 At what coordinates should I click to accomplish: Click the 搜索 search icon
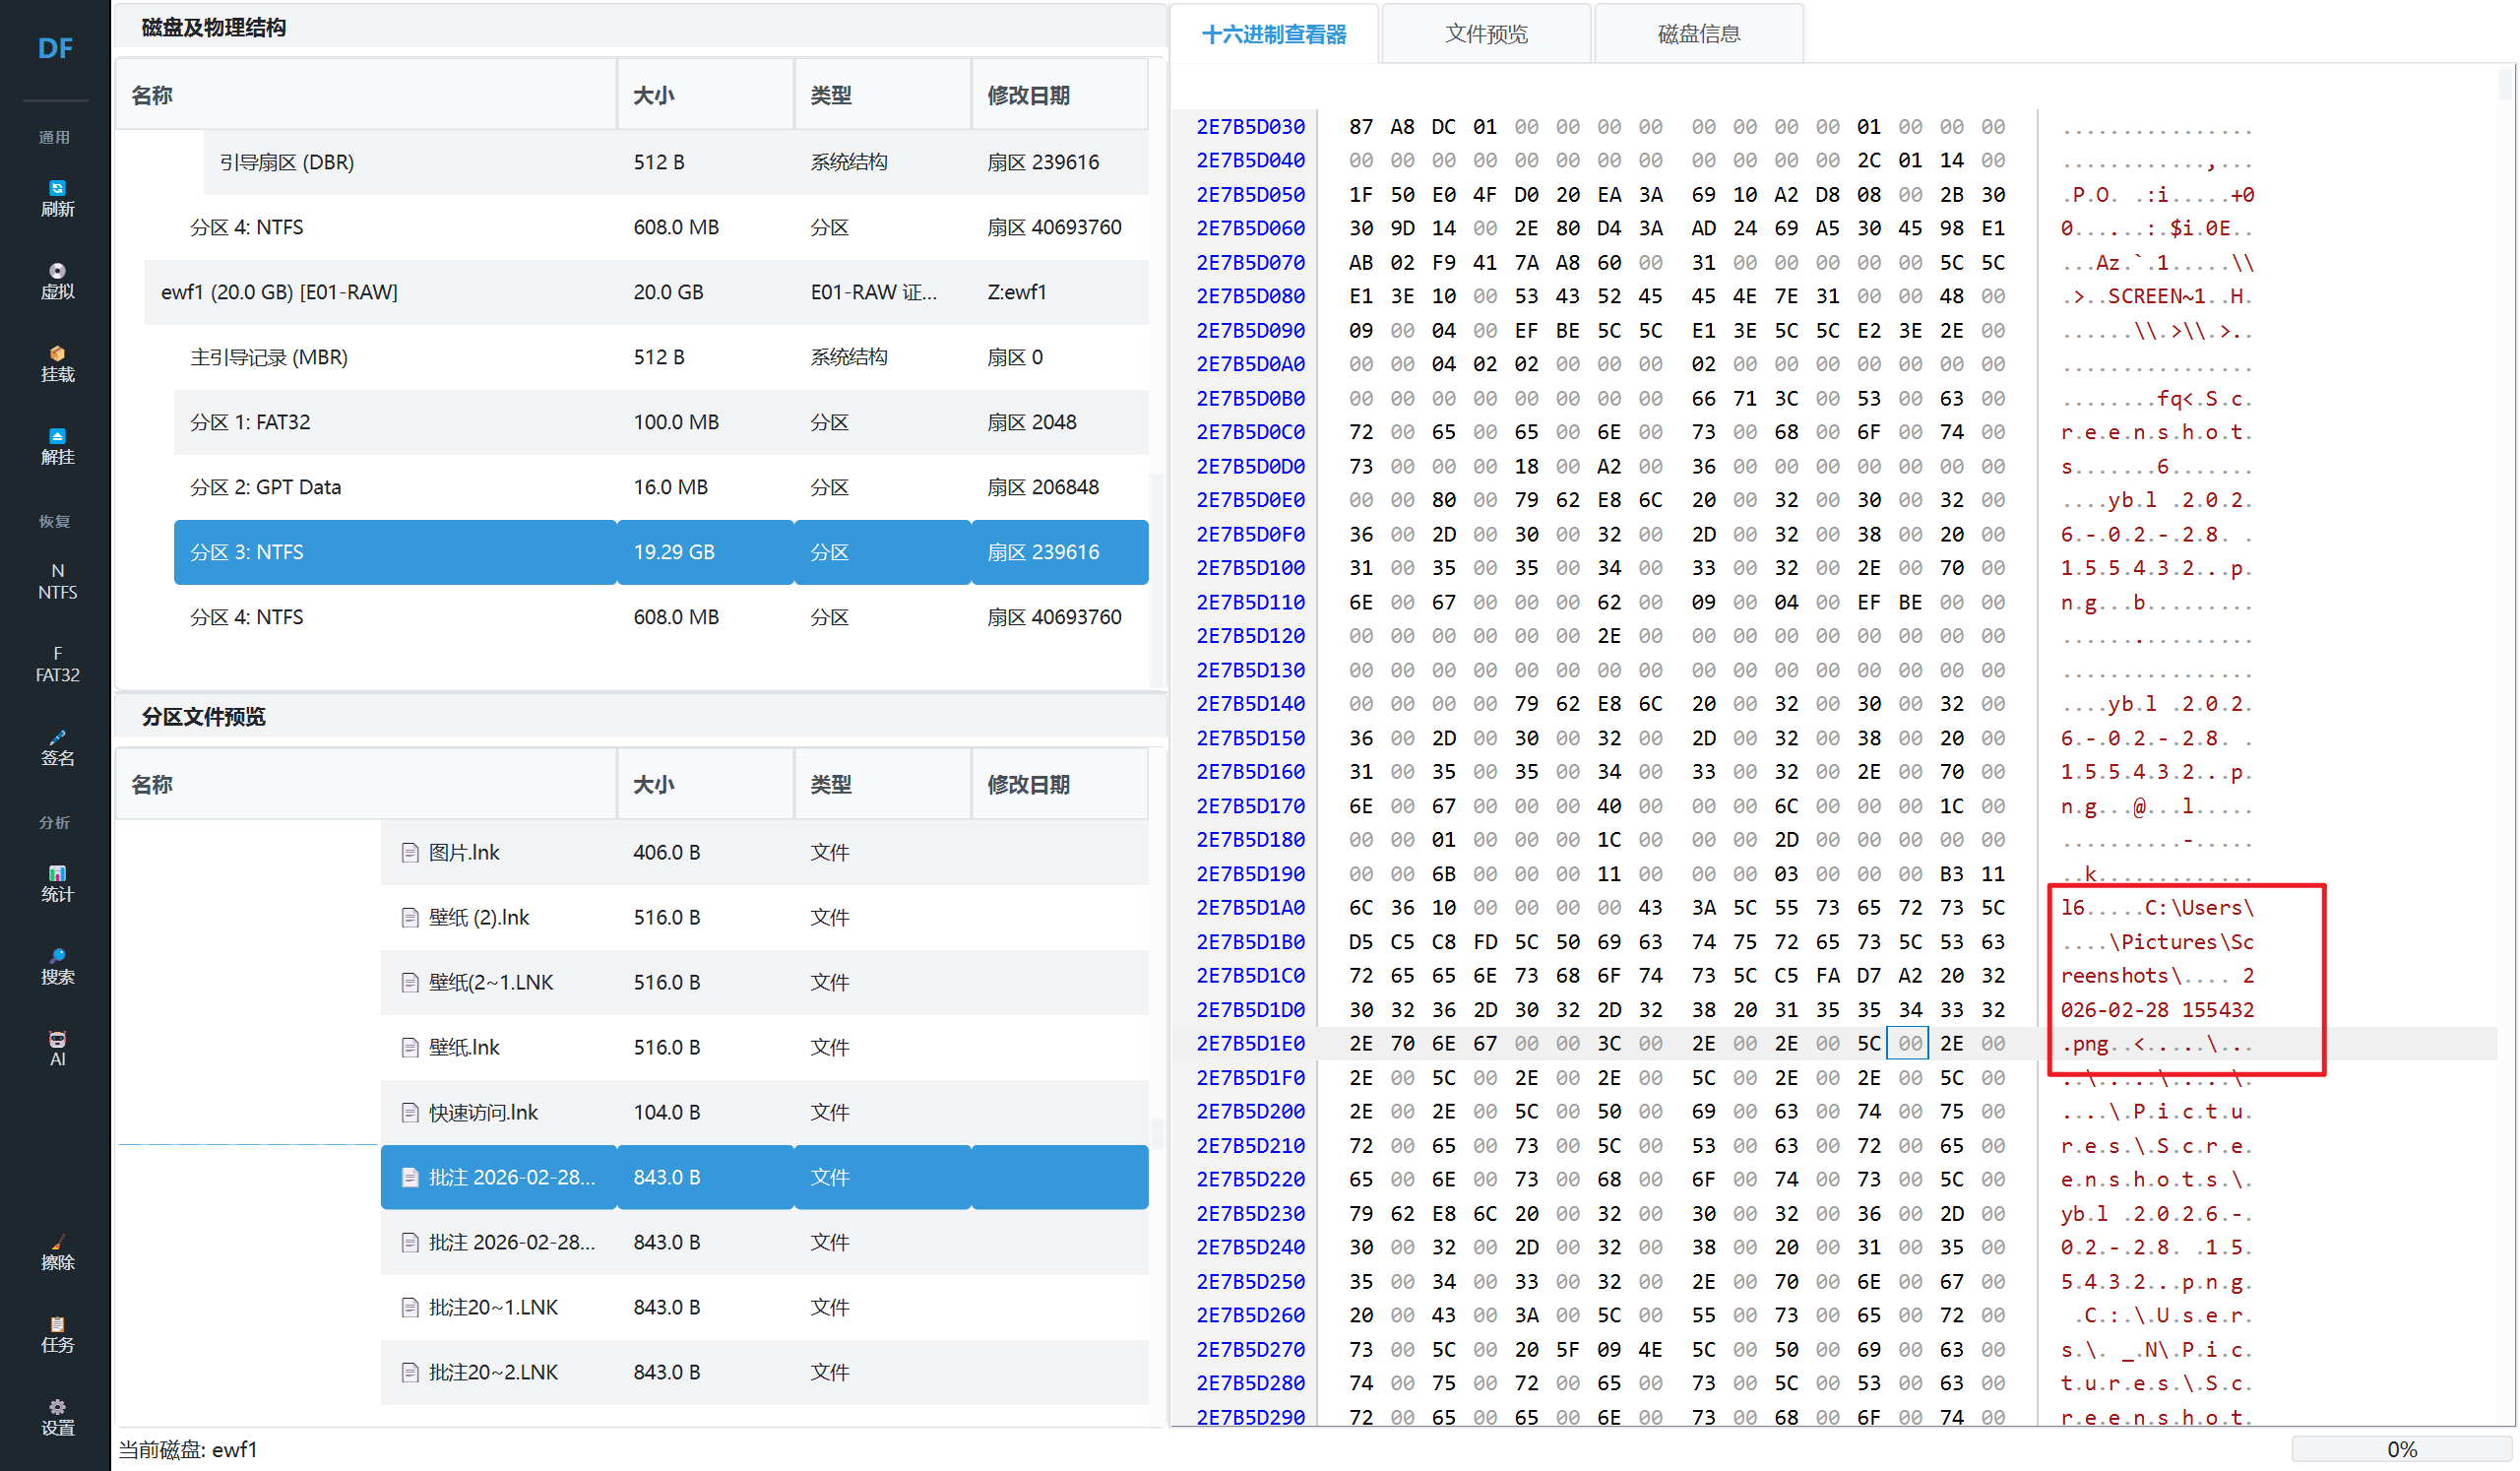(x=57, y=967)
